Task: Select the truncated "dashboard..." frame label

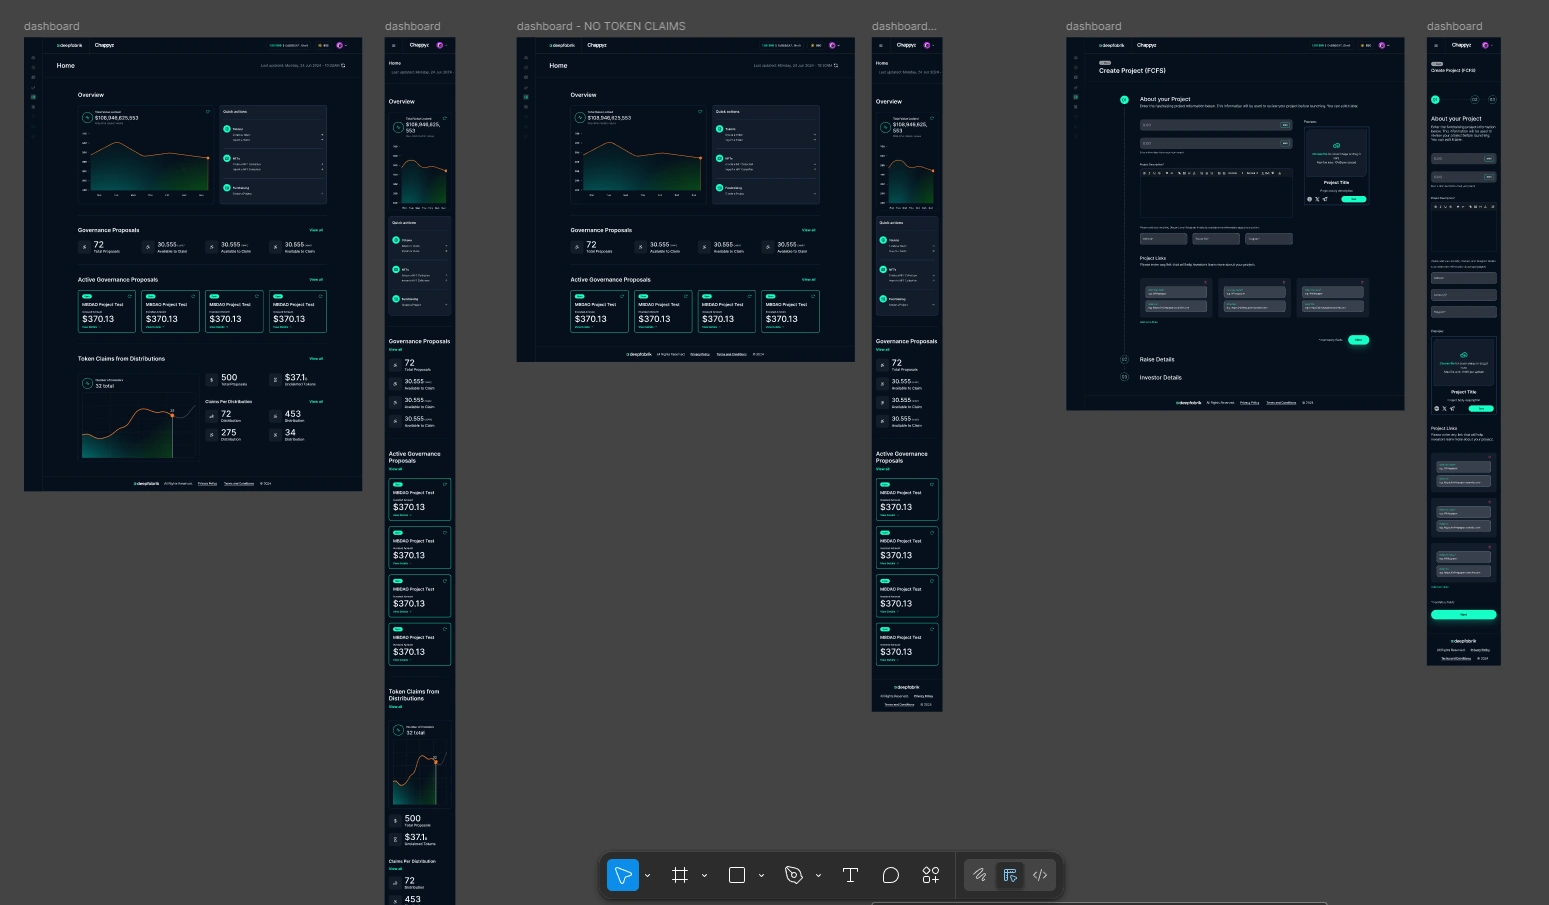Action: point(904,26)
